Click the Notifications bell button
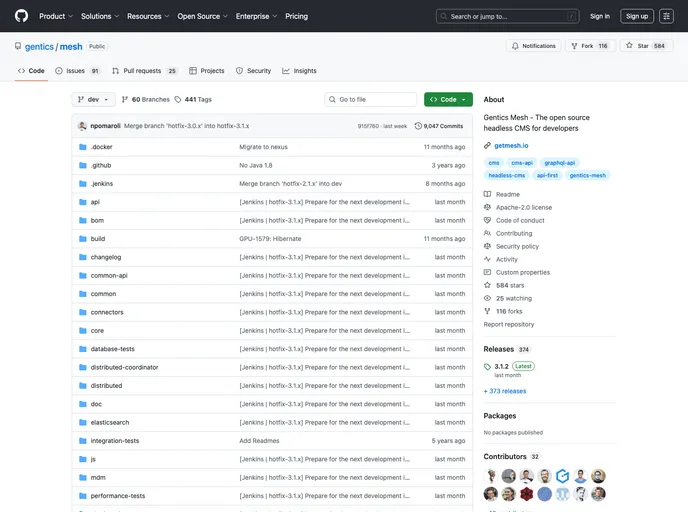This screenshot has height=512, width=688. (x=534, y=46)
